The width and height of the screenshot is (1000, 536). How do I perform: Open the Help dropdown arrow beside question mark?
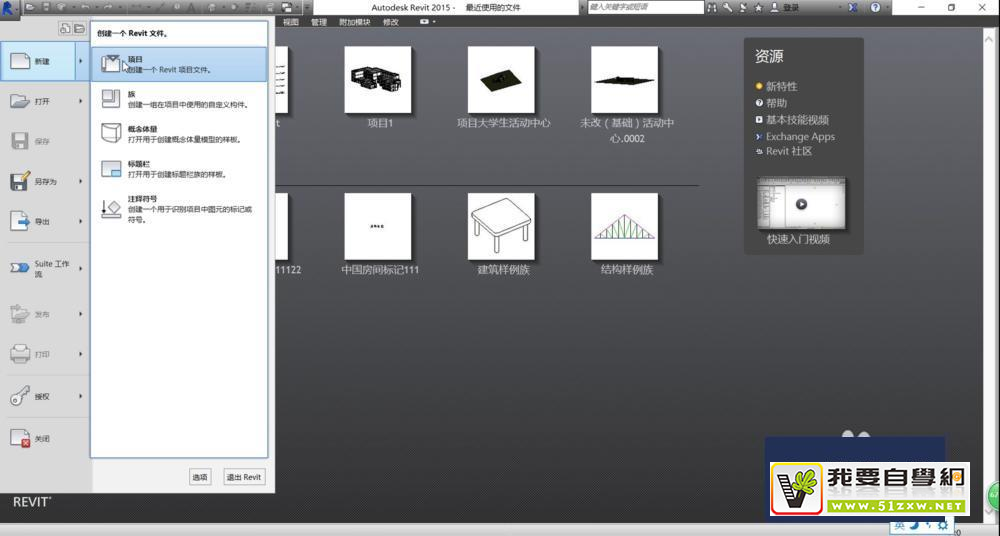point(886,8)
